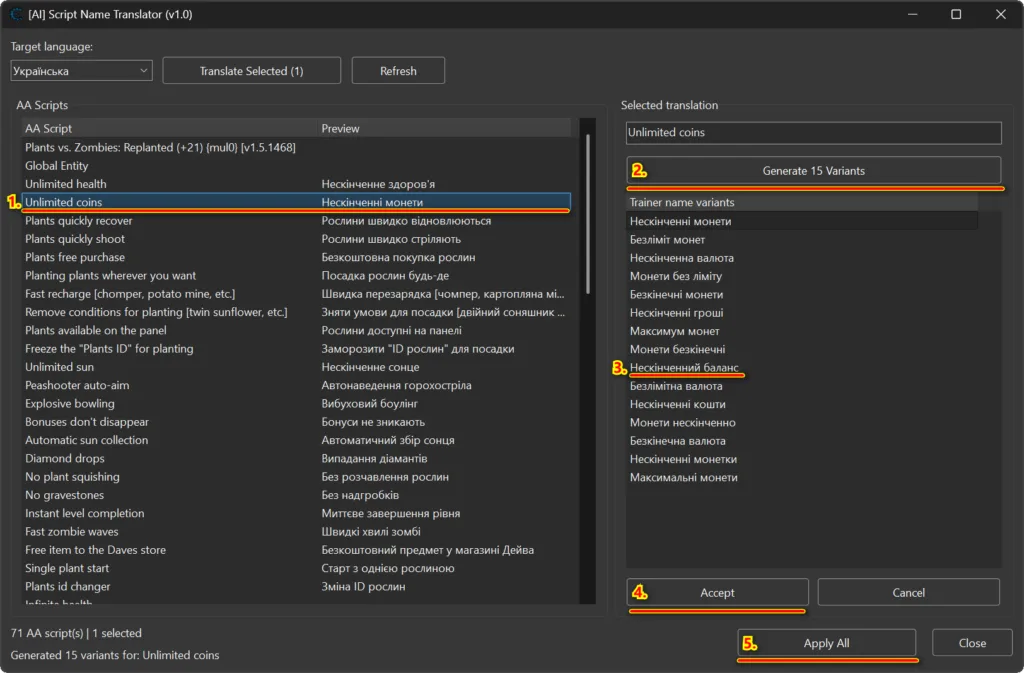
Task: Select the 'Unlimited sun' row
Action: click(x=296, y=367)
